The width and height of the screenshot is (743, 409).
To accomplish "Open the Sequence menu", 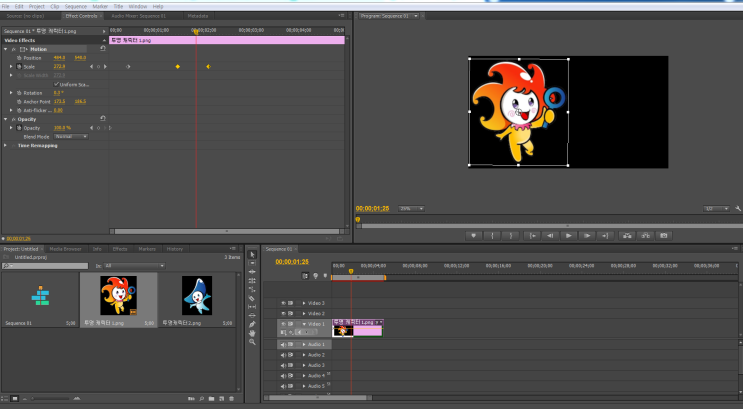I will pos(76,6).
